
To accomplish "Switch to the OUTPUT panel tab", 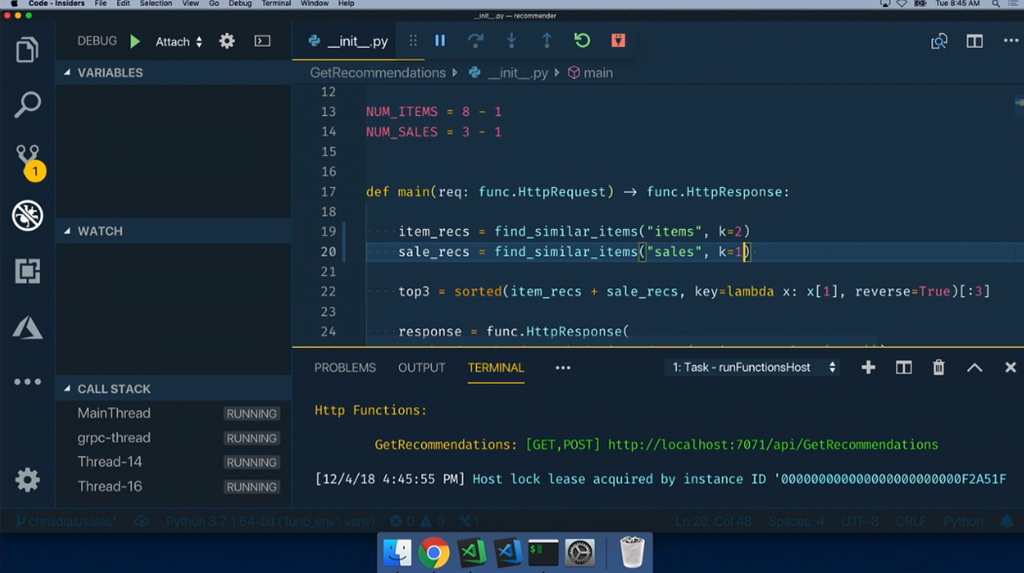I will (x=421, y=368).
